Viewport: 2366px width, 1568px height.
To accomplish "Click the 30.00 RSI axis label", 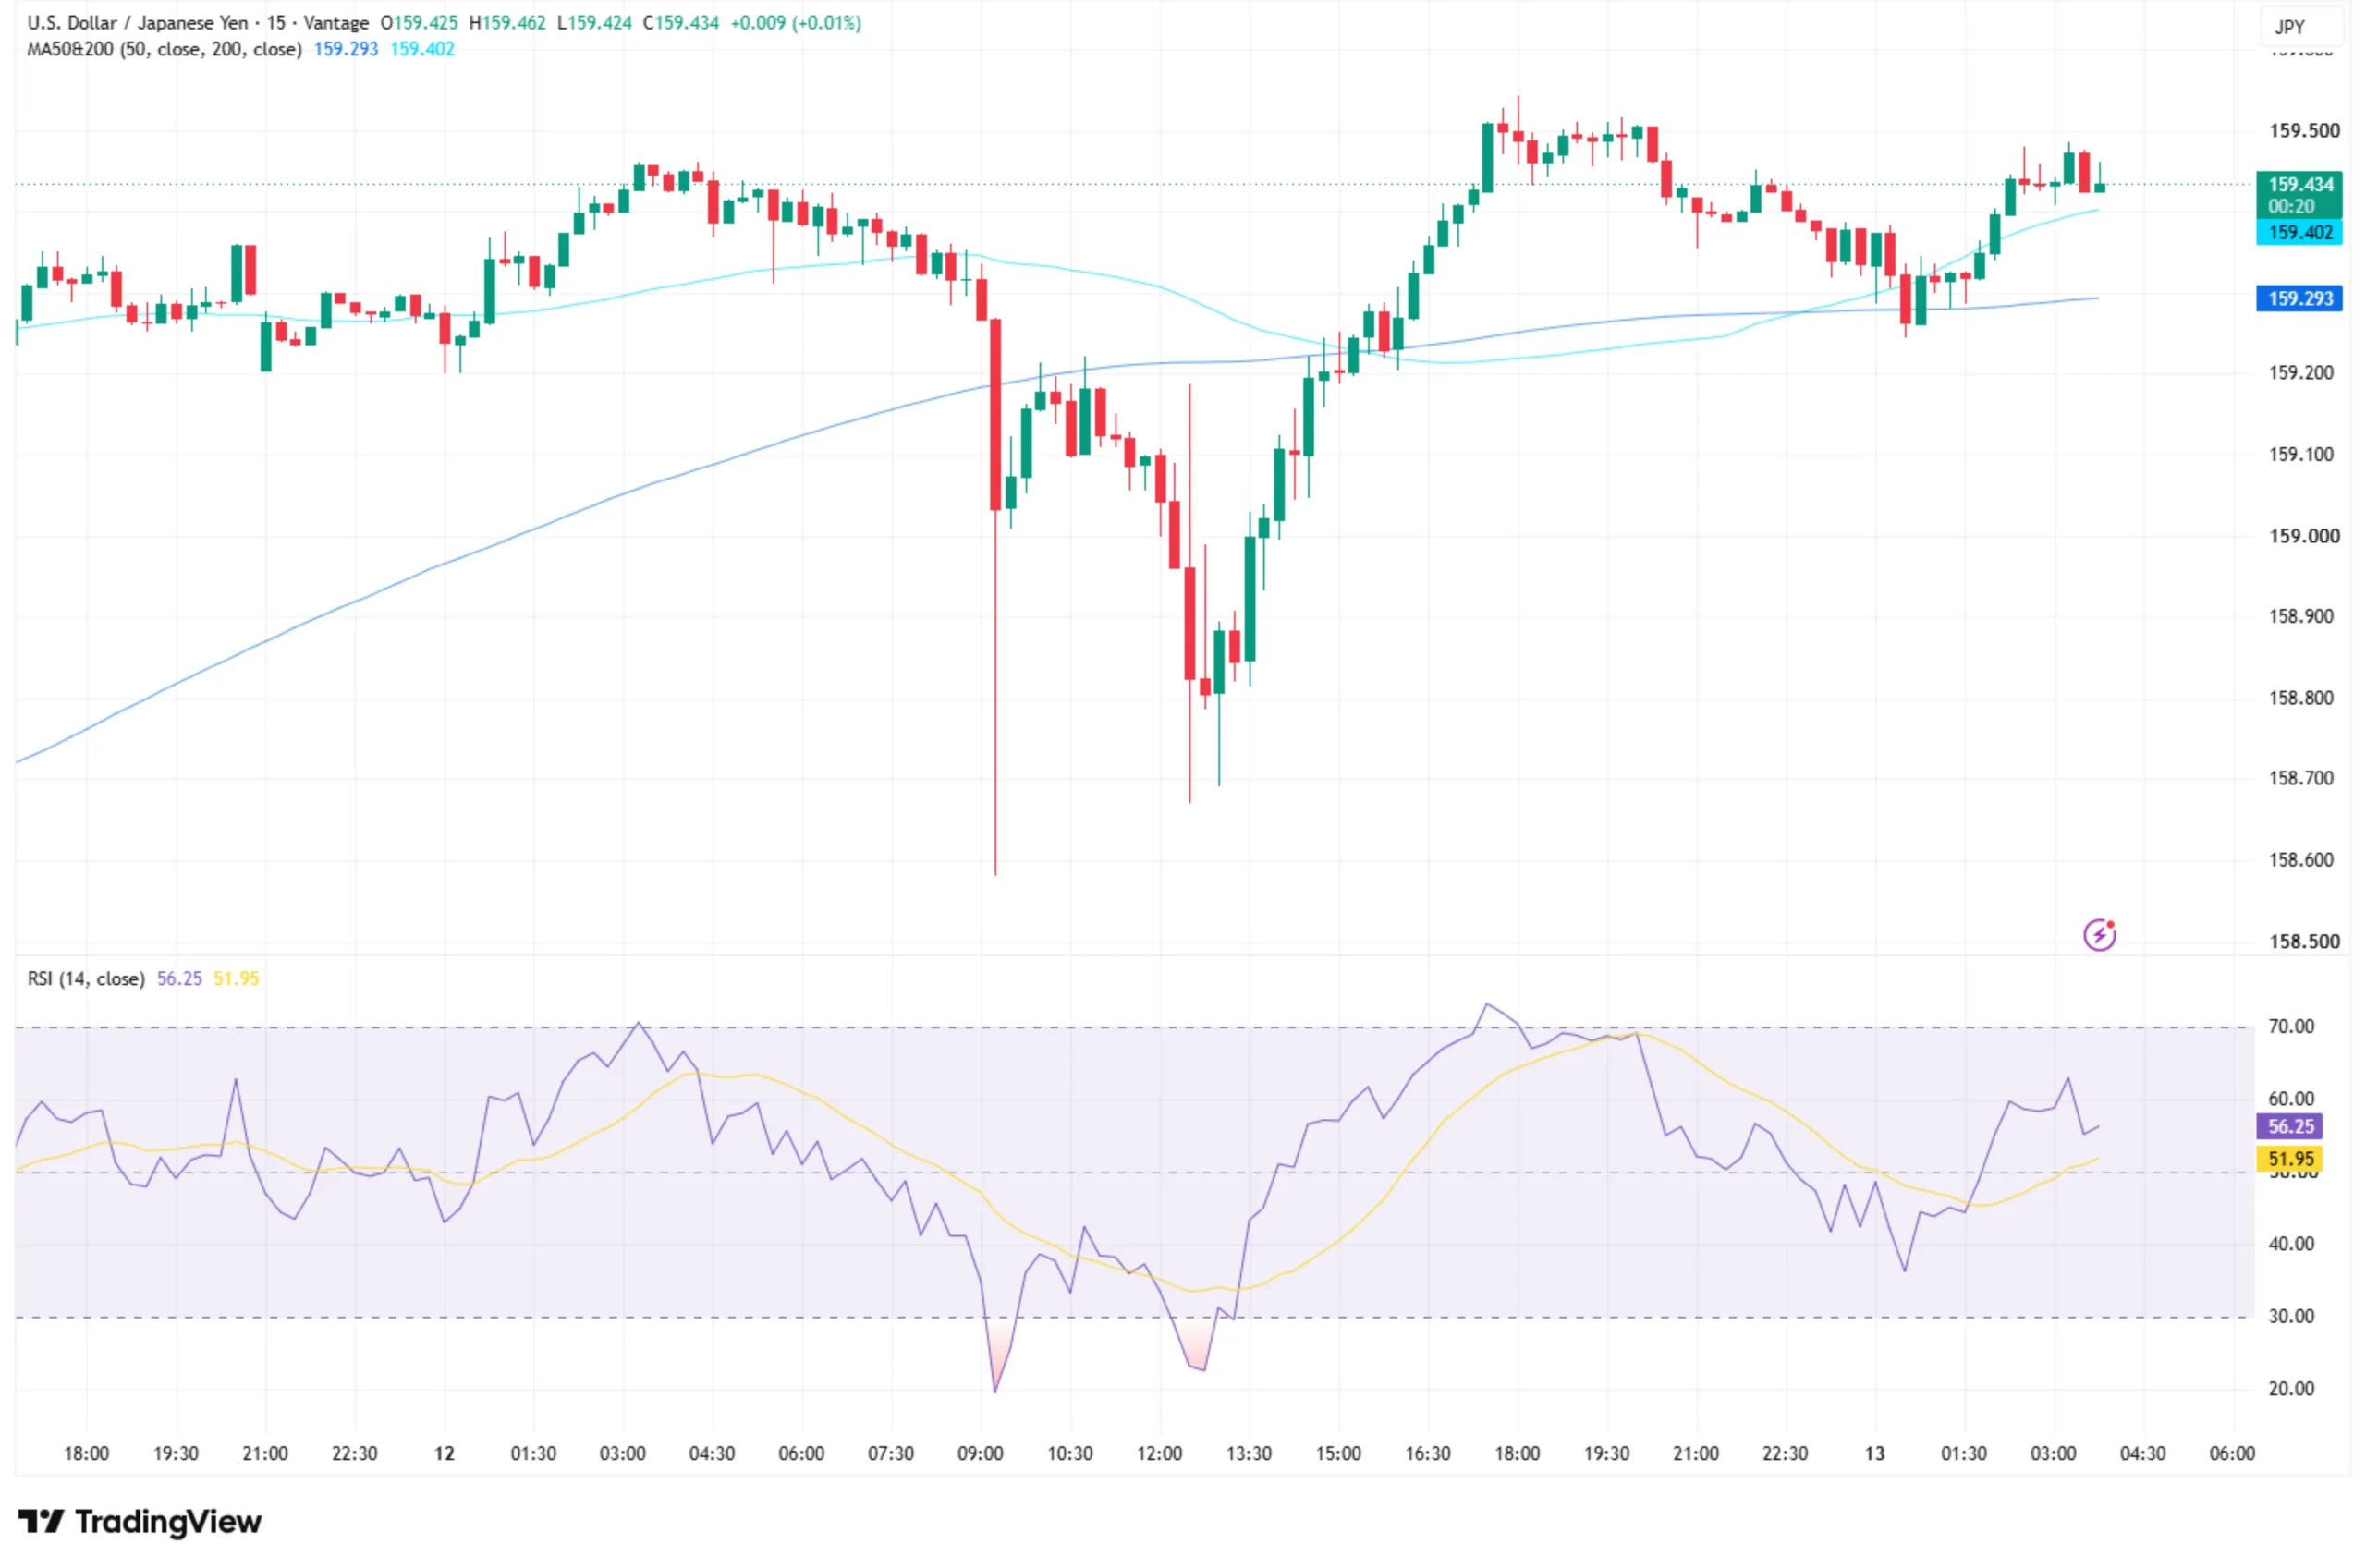I will [2291, 1317].
